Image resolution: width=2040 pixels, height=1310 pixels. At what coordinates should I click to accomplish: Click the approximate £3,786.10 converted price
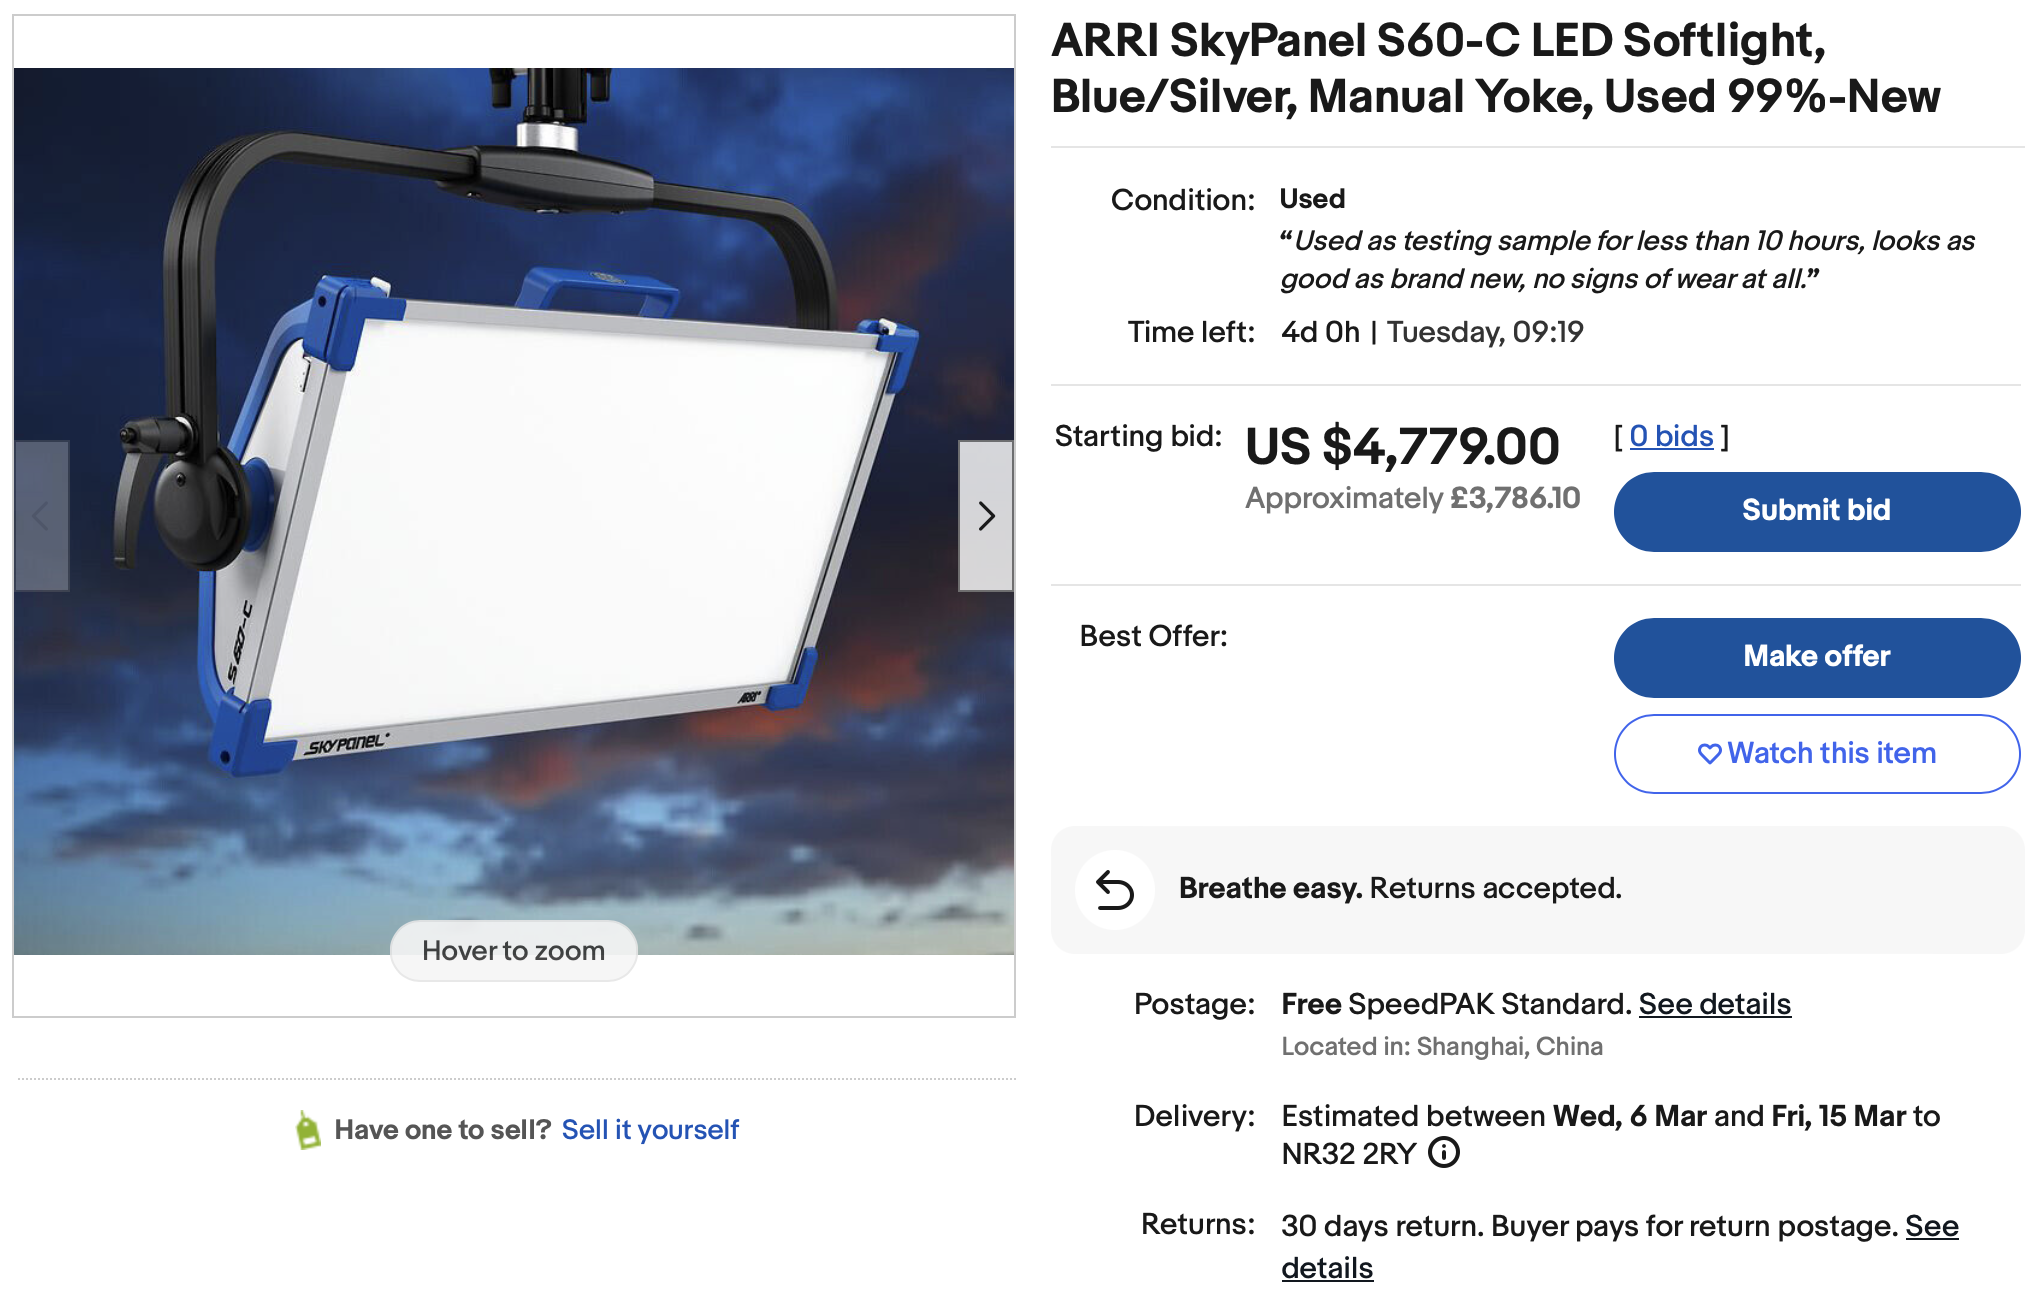pyautogui.click(x=1412, y=498)
